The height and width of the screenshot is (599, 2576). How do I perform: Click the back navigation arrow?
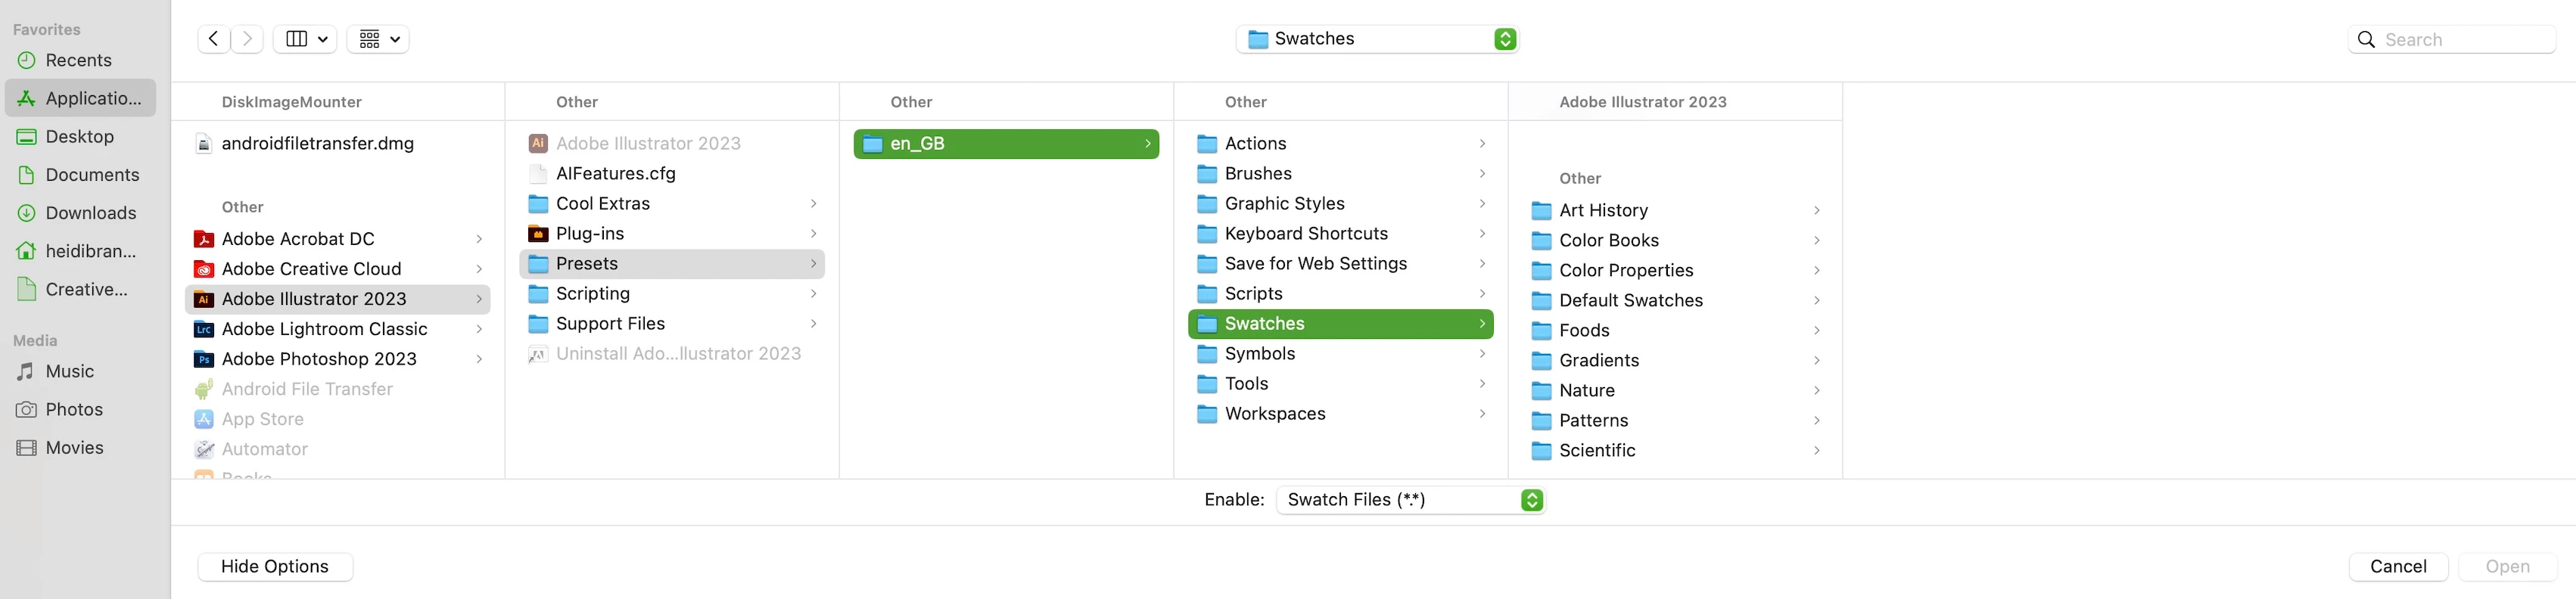point(213,39)
